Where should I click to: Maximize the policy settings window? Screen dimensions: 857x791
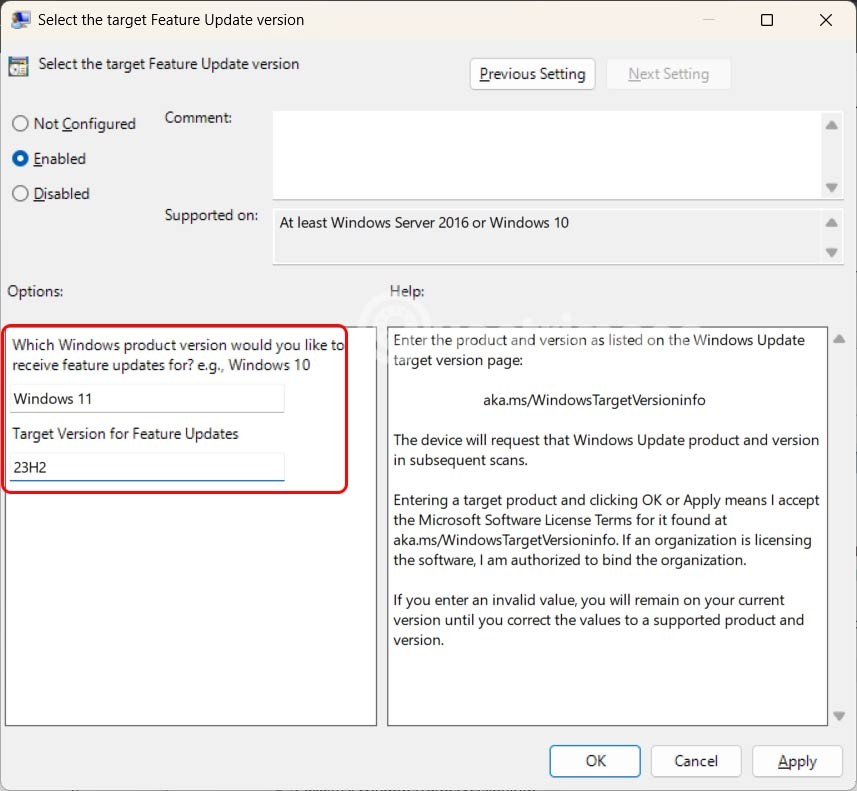coord(767,20)
